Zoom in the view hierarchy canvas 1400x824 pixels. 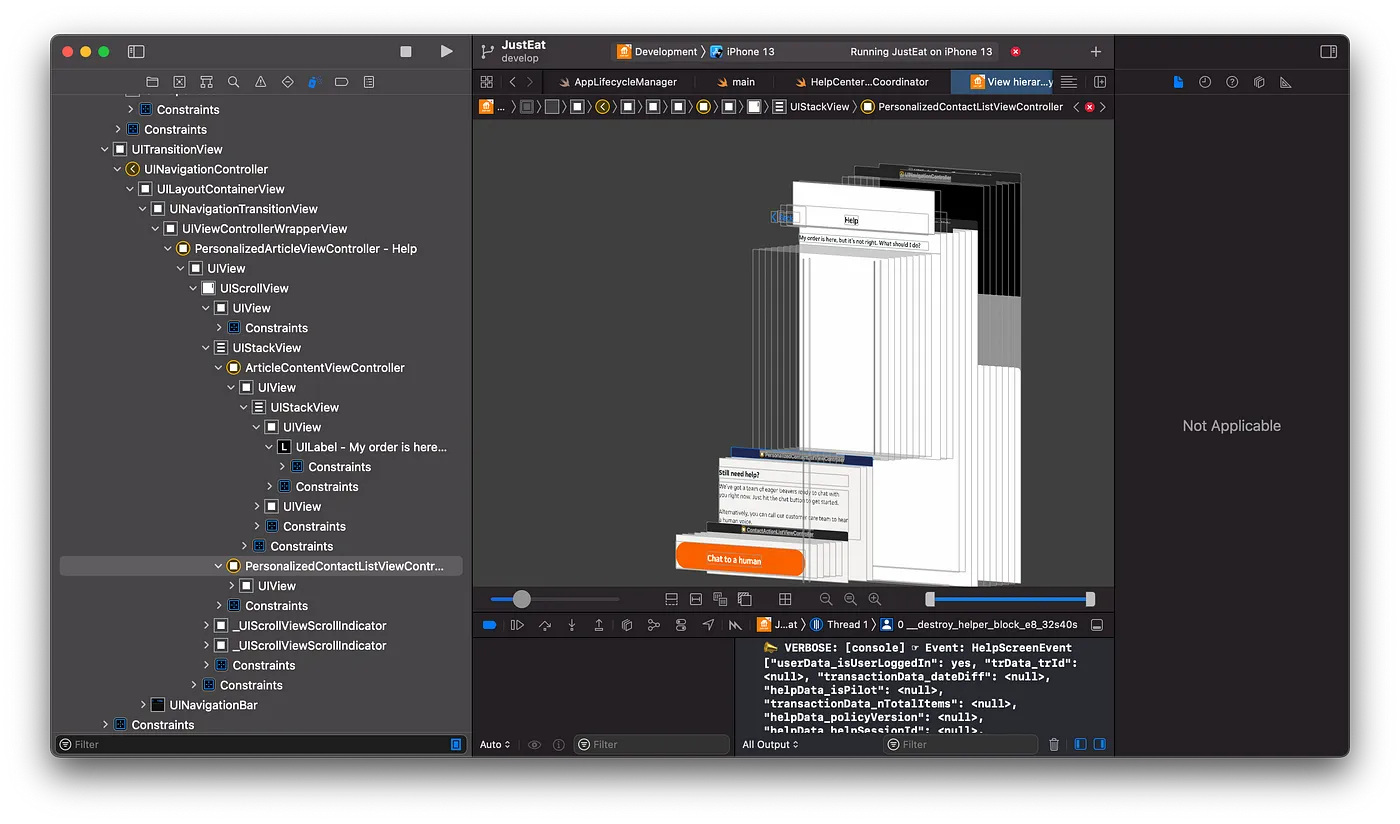pyautogui.click(x=875, y=599)
